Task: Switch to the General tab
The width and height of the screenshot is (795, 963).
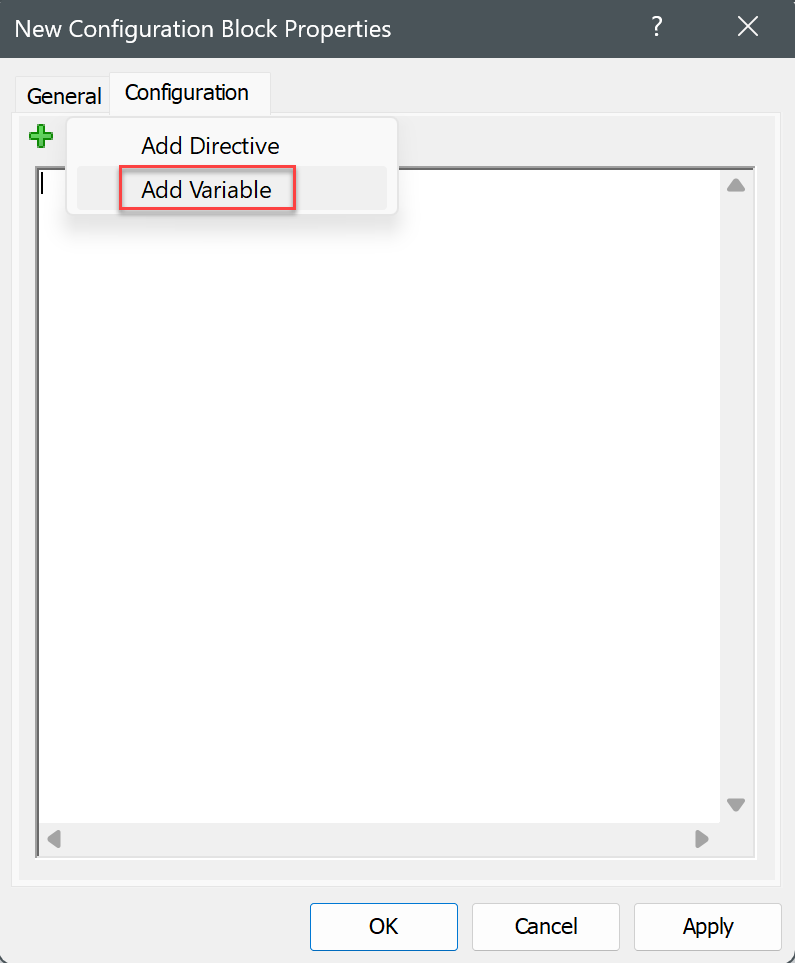Action: tap(64, 96)
